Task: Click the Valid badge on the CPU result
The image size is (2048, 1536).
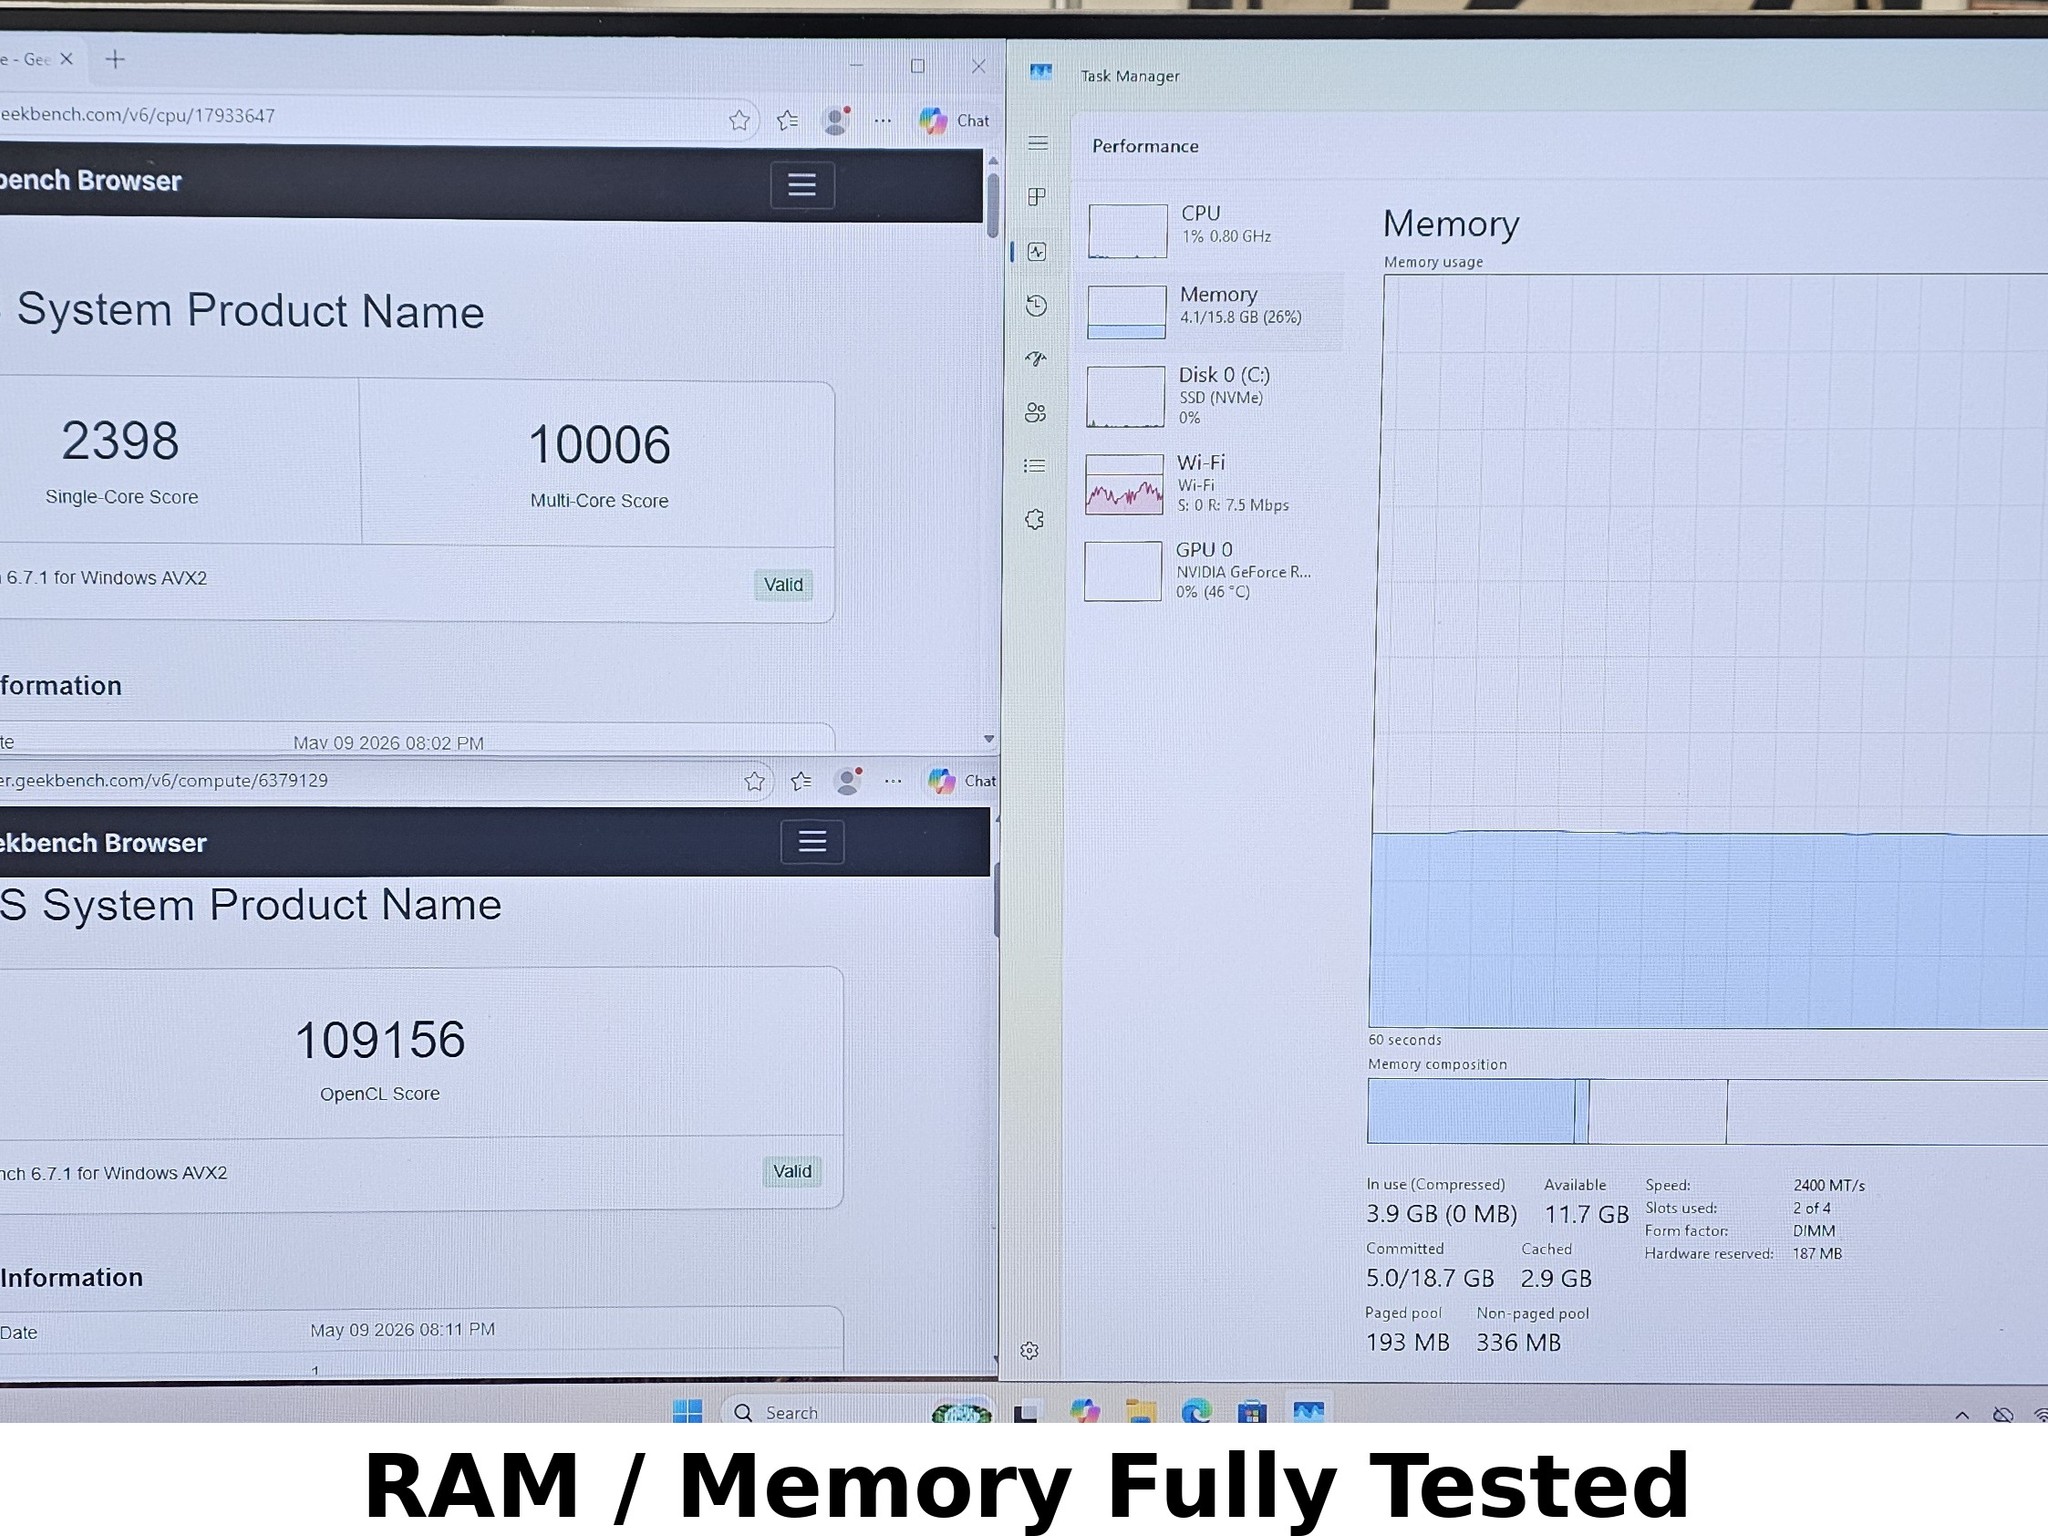Action: (783, 585)
